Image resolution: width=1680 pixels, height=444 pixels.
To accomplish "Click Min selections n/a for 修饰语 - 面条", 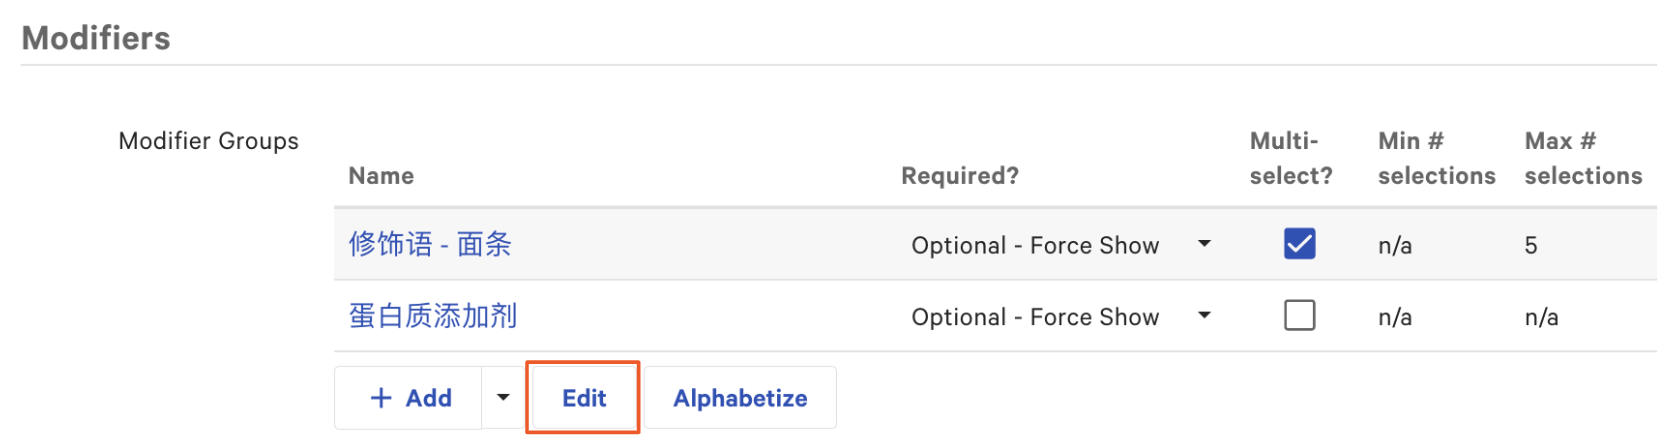I will click(1395, 246).
